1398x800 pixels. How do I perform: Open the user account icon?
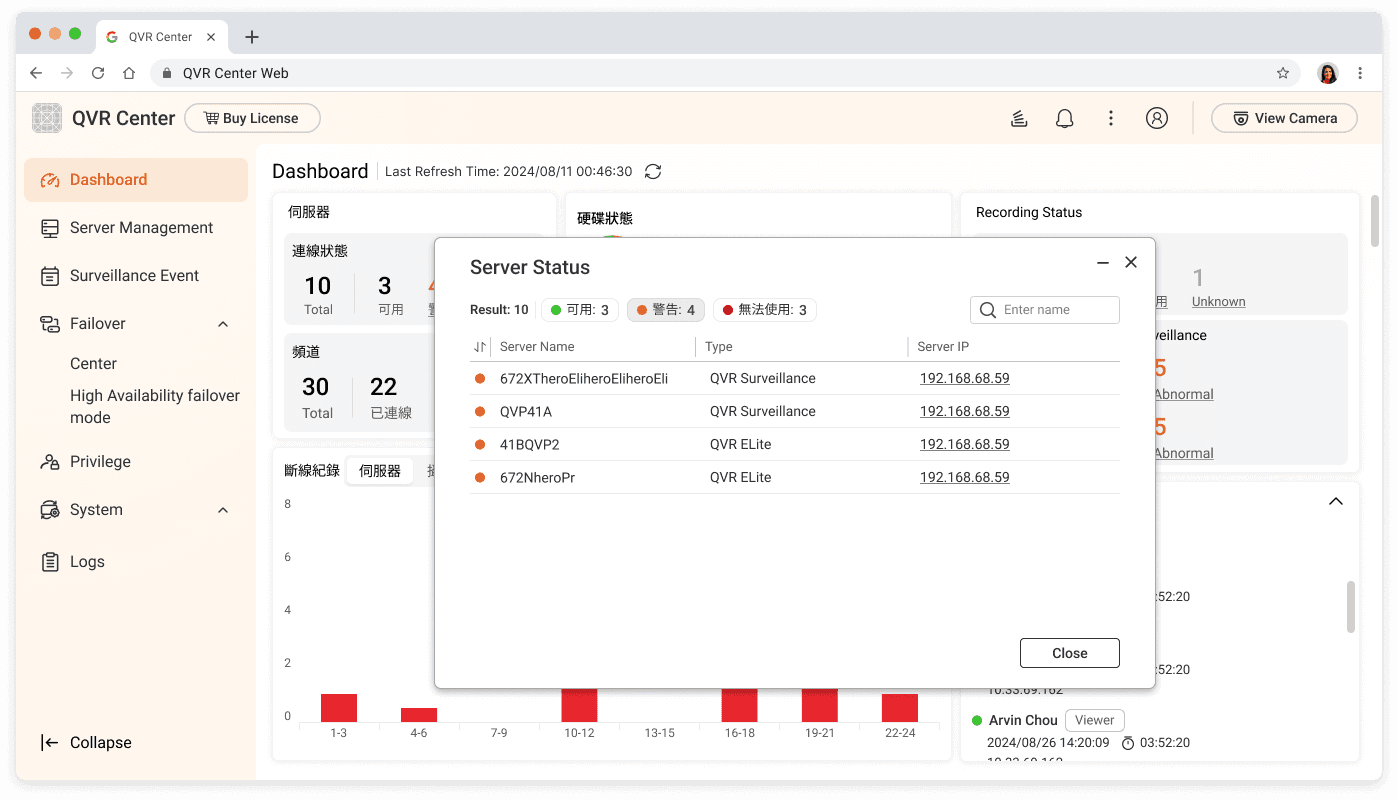click(x=1157, y=118)
